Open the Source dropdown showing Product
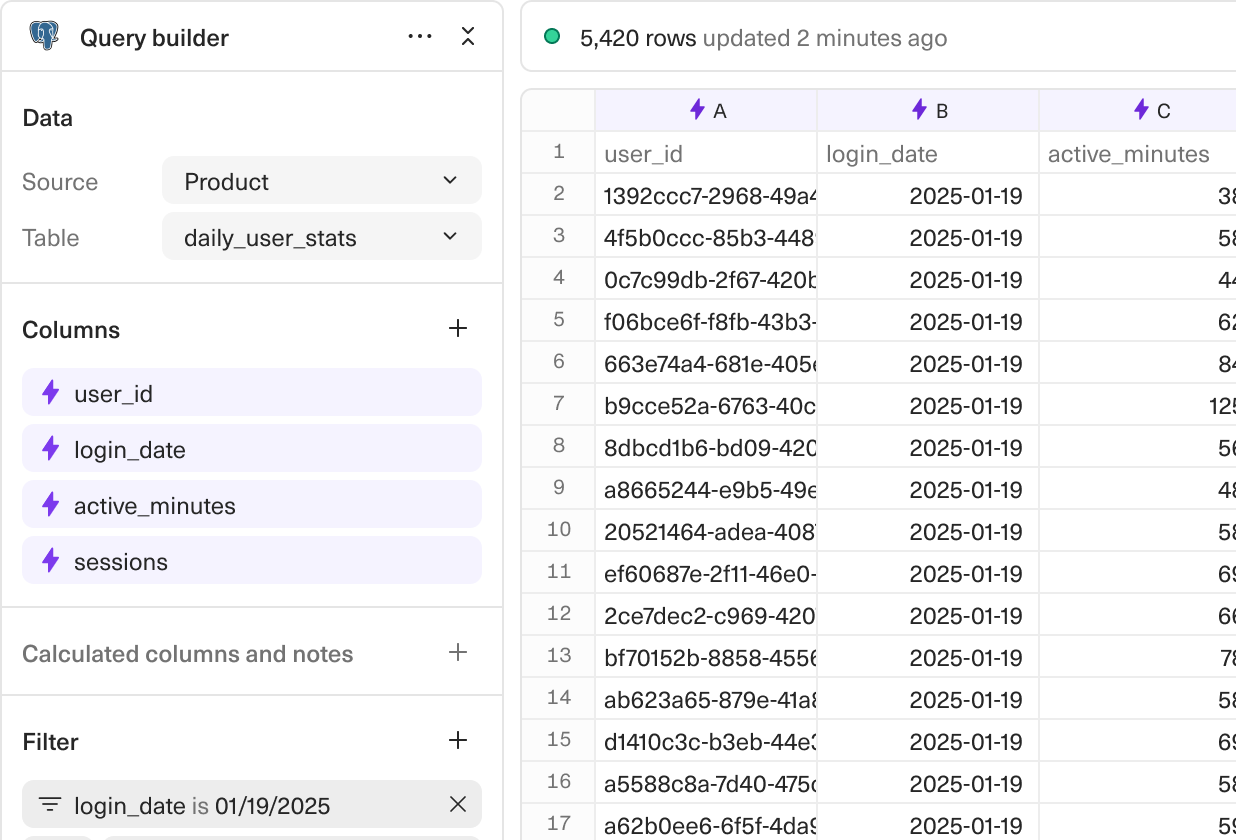 point(322,181)
